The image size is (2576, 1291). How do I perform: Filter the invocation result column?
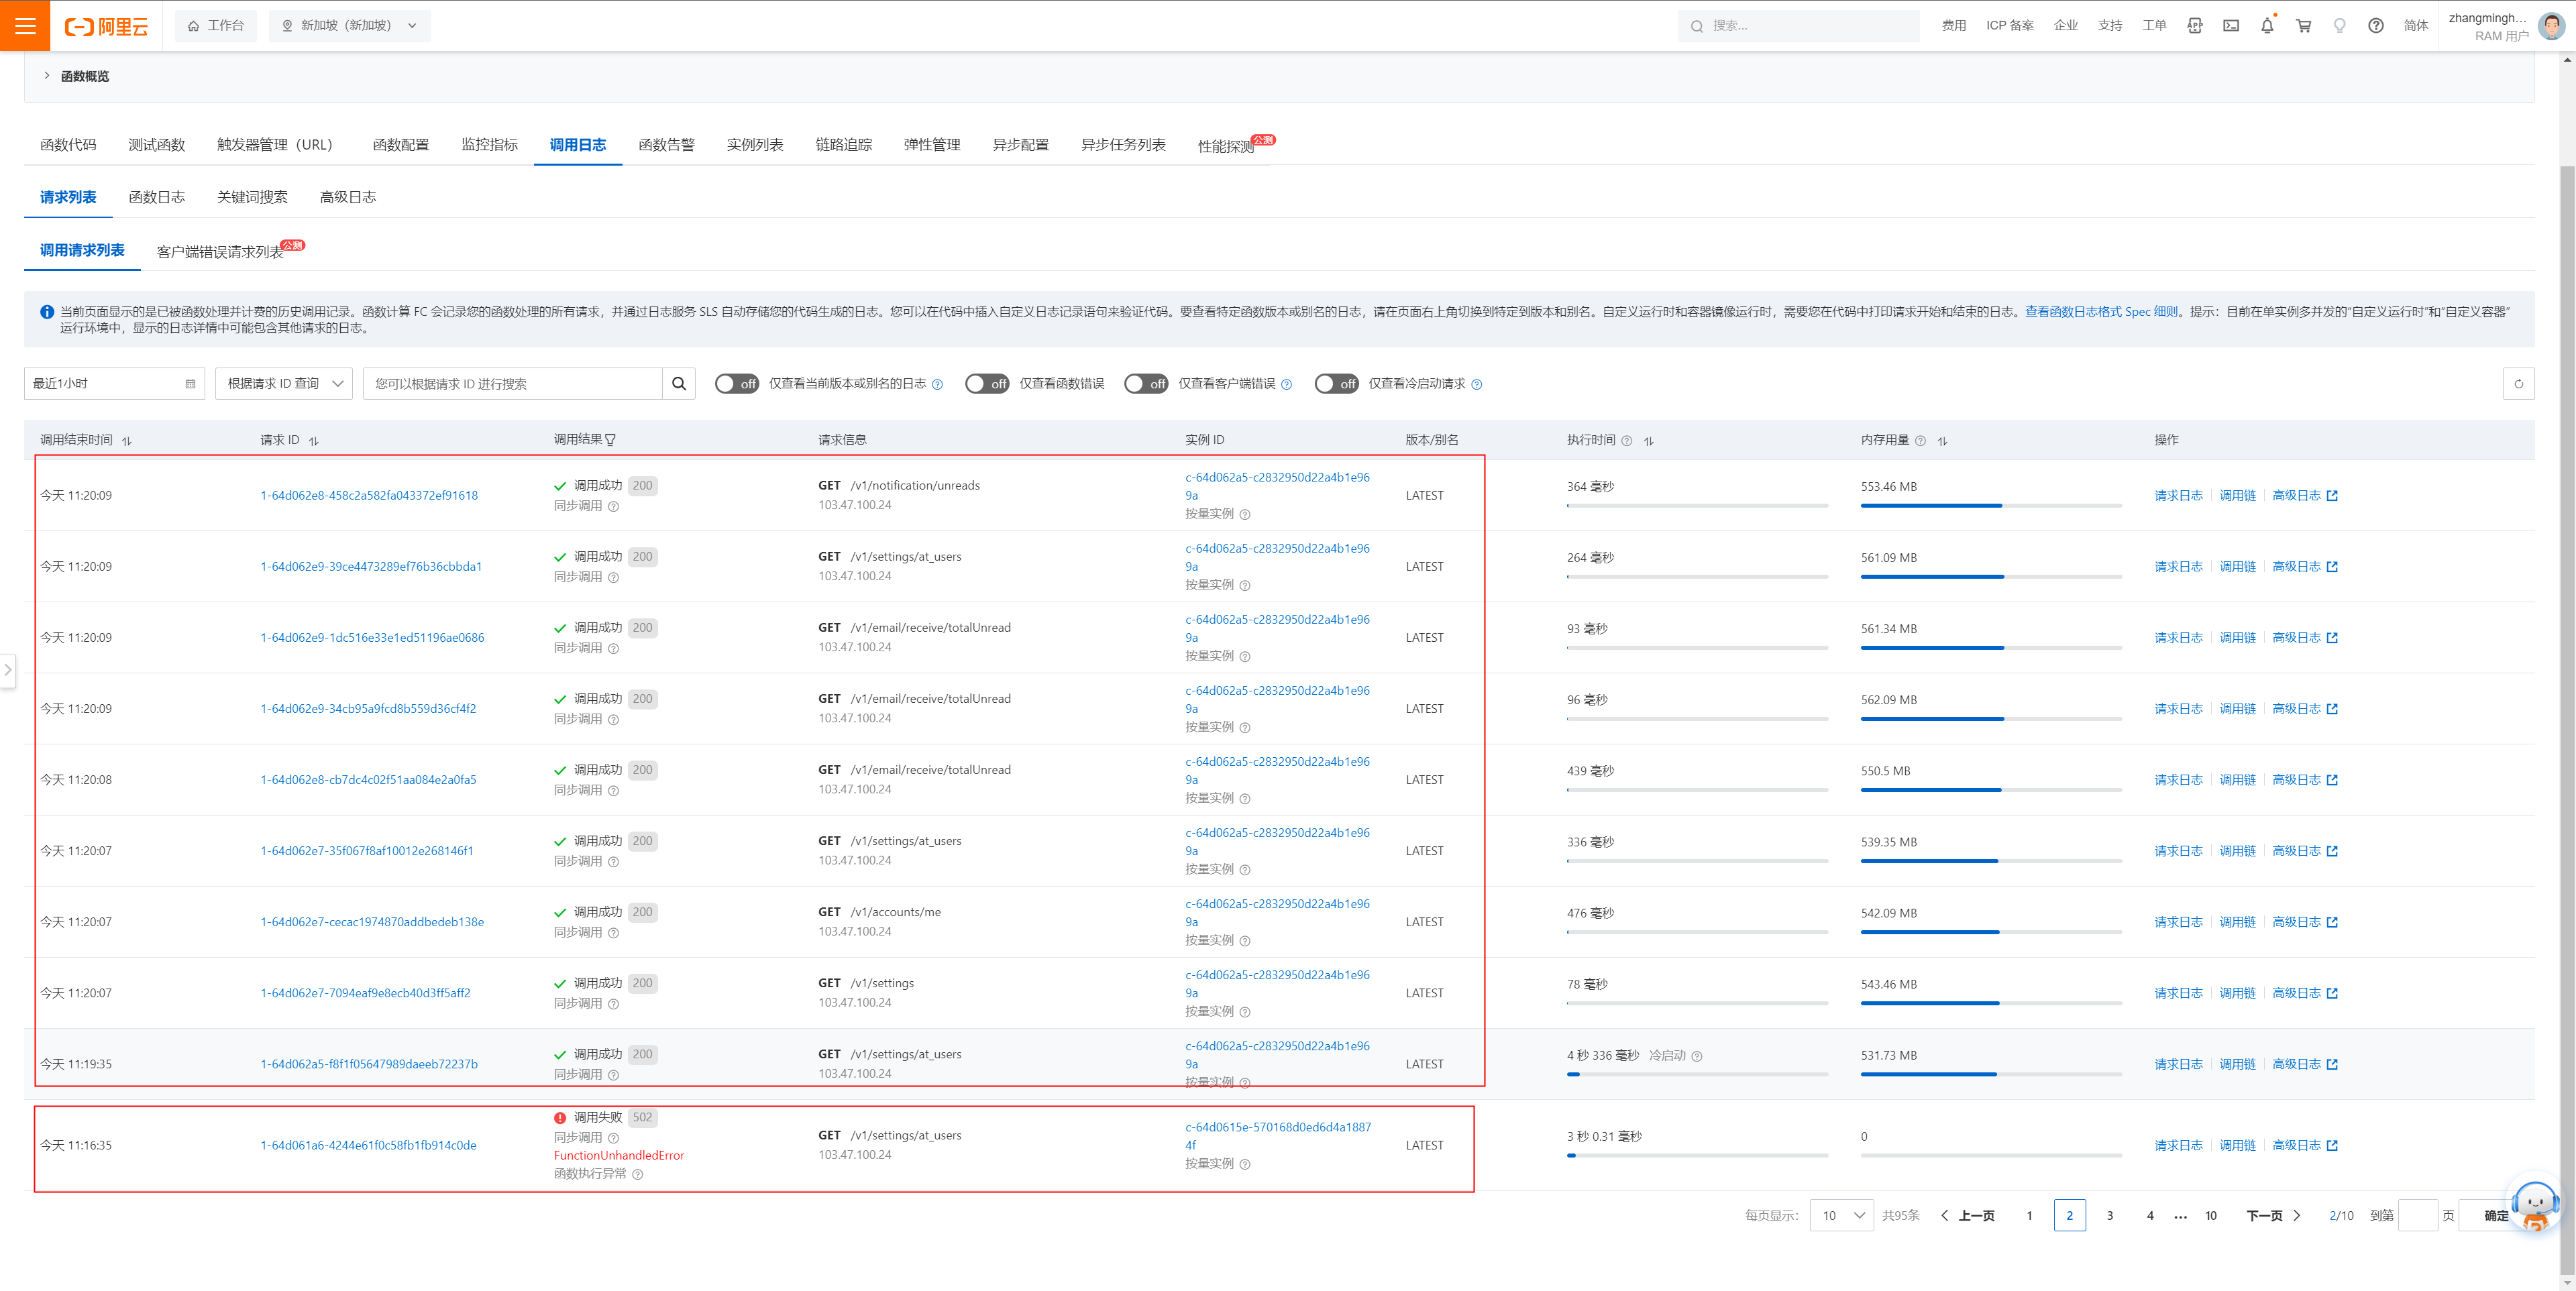[611, 440]
